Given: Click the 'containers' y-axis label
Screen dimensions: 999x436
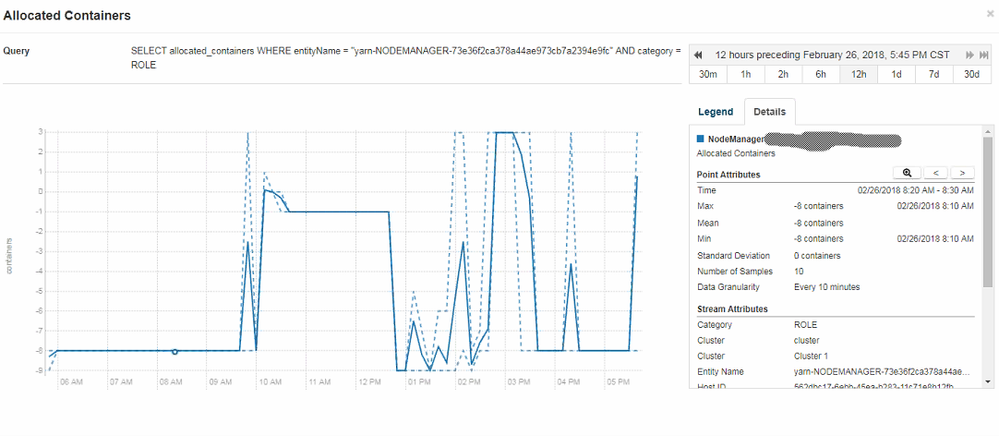Looking at the screenshot, I should tap(10, 257).
